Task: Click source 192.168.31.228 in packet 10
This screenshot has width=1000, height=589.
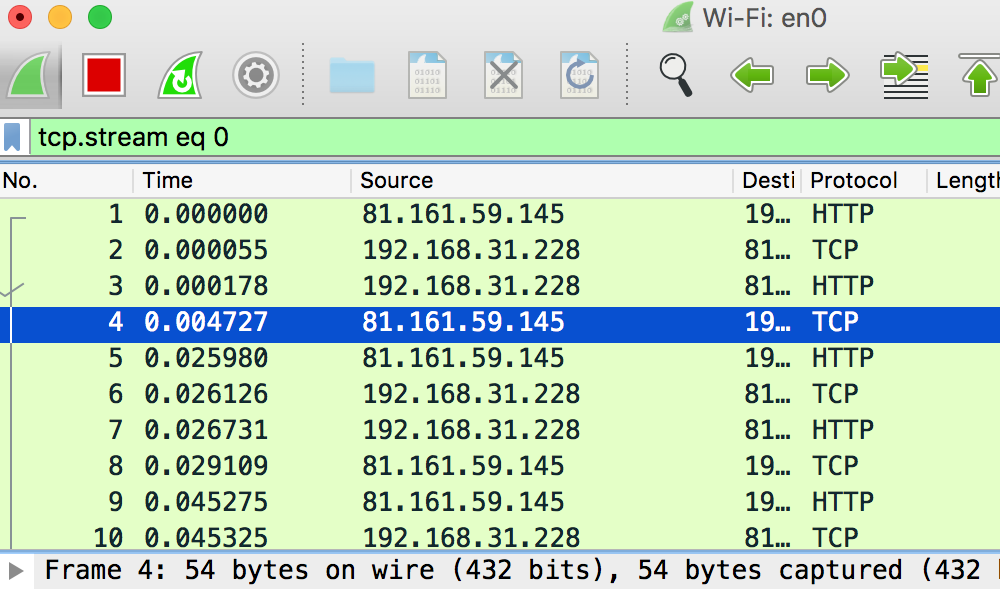Action: tap(471, 538)
